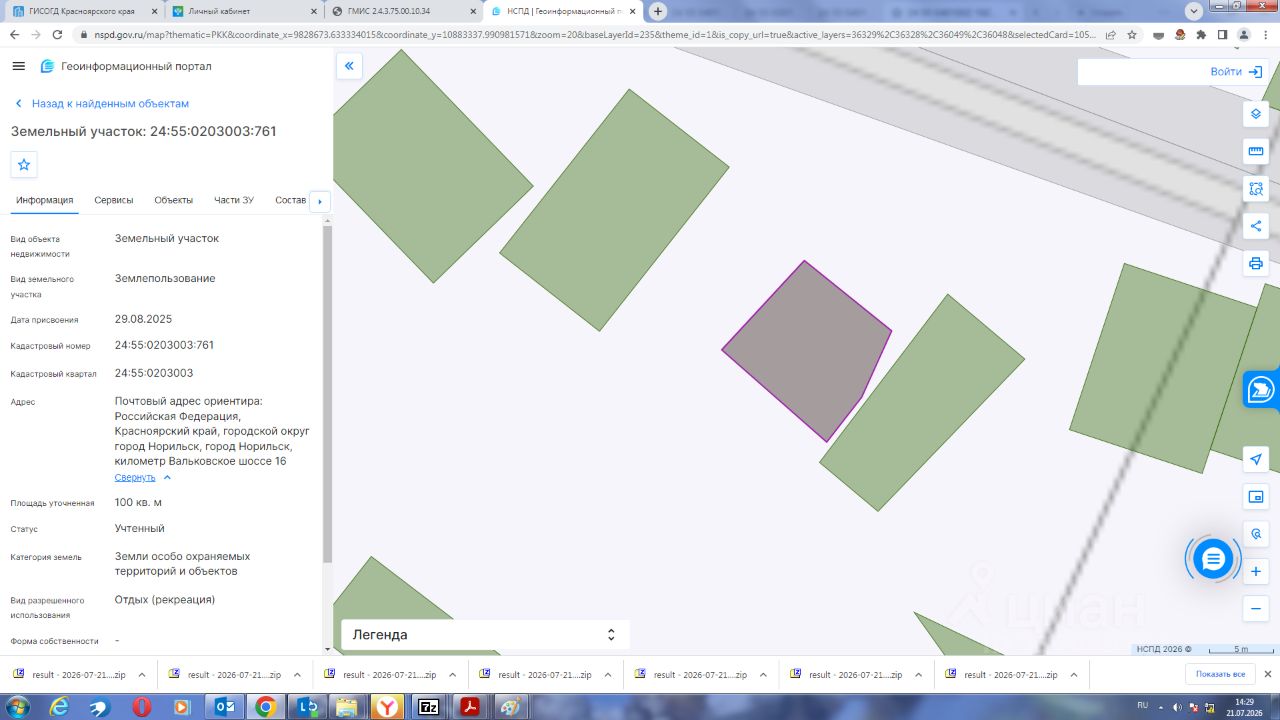This screenshot has width=1280, height=720.
Task: Click the info panel vertical scrollbar
Action: tap(327, 395)
